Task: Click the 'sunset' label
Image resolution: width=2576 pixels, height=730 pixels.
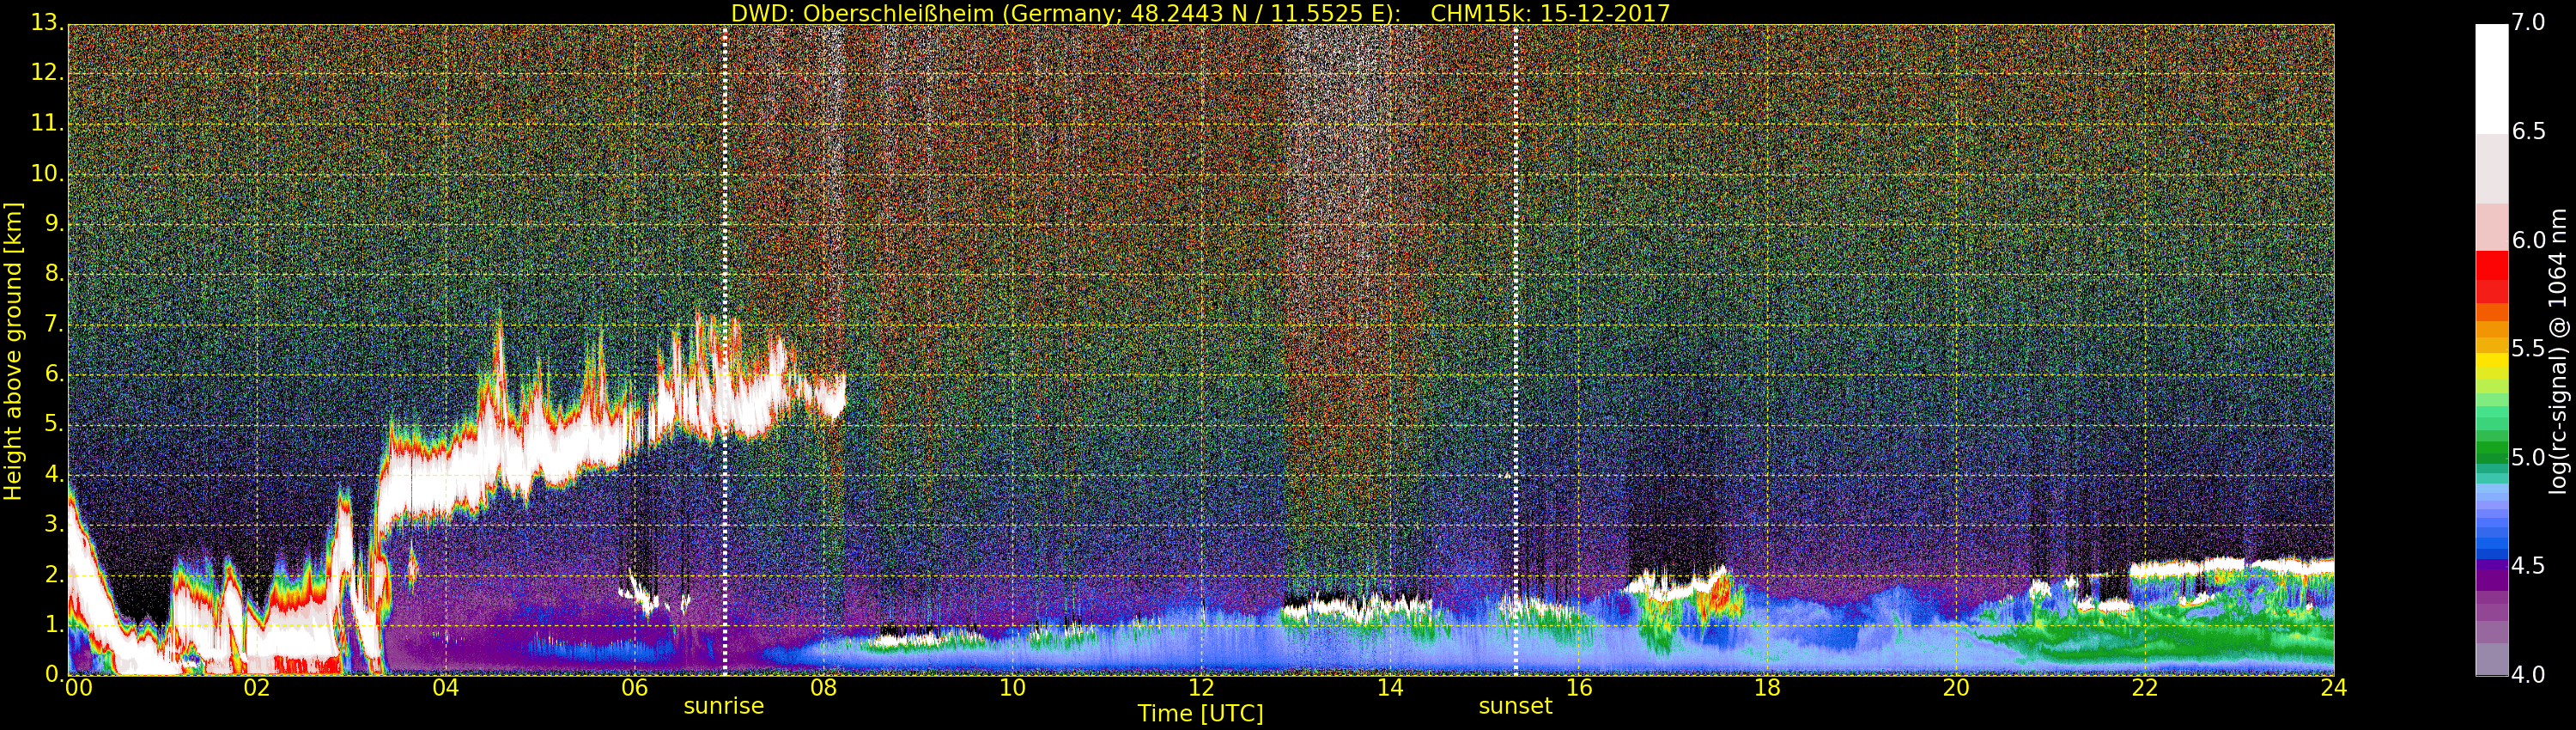Action: tap(1515, 706)
